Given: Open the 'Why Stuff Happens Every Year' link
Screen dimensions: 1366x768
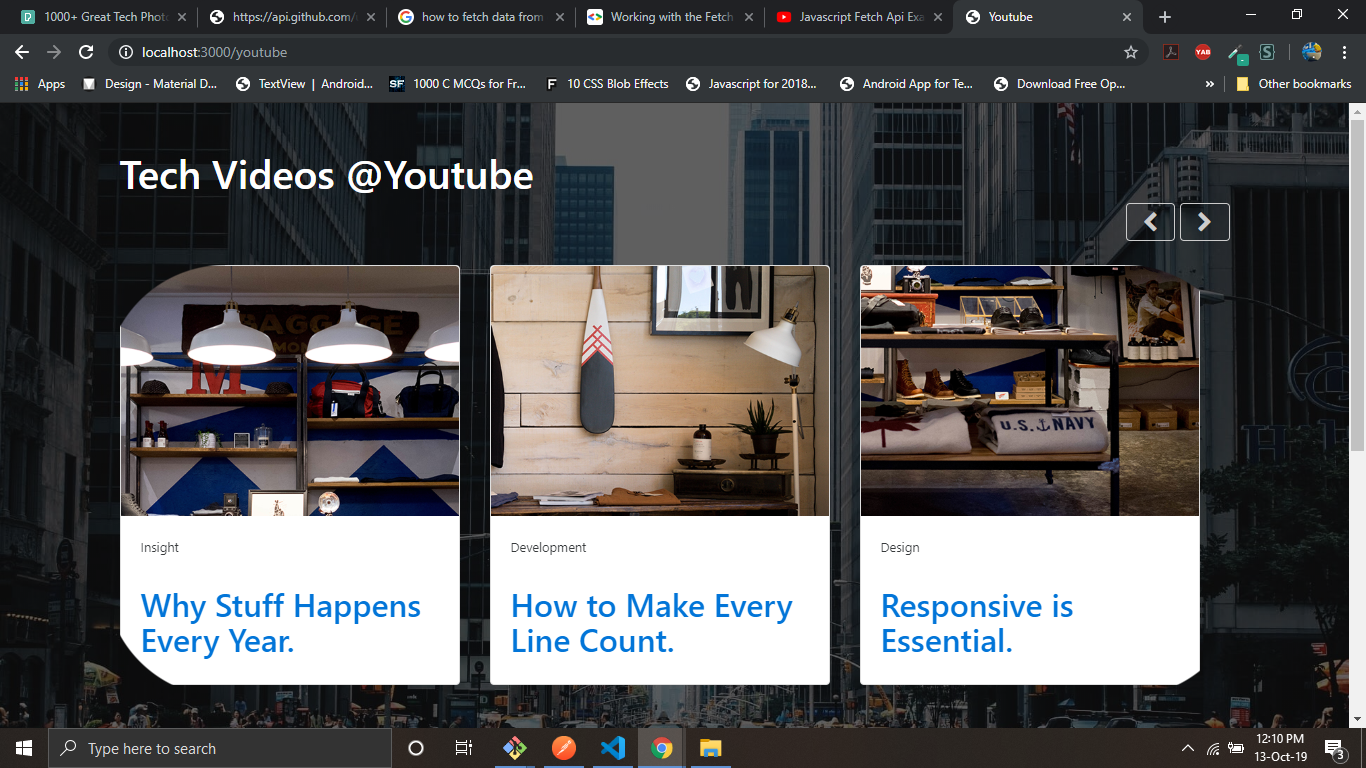Looking at the screenshot, I should [x=280, y=624].
